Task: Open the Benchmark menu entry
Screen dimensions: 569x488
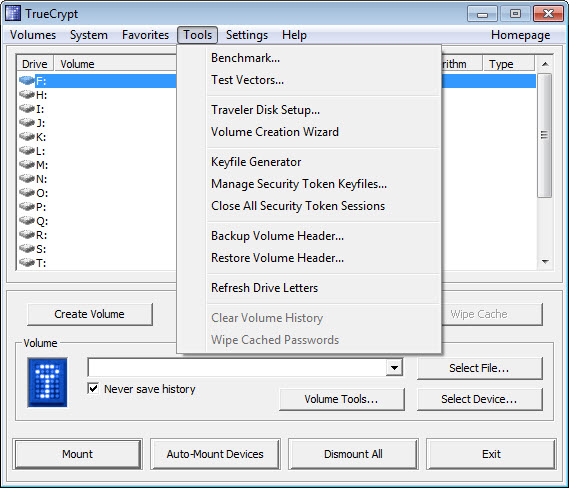Action: pyautogui.click(x=245, y=58)
